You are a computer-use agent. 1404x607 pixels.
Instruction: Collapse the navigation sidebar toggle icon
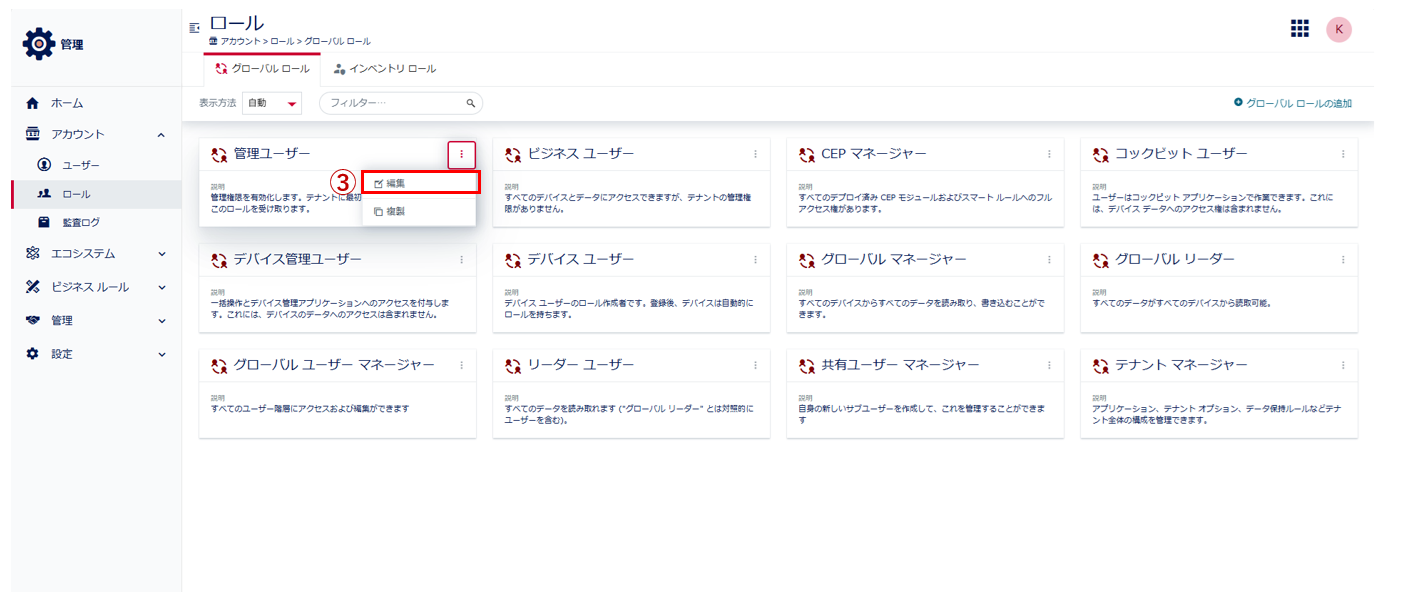(x=194, y=28)
